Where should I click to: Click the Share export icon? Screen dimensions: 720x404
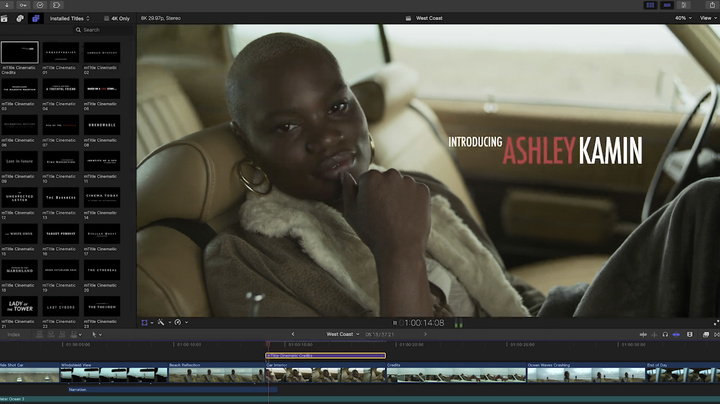[x=712, y=5]
